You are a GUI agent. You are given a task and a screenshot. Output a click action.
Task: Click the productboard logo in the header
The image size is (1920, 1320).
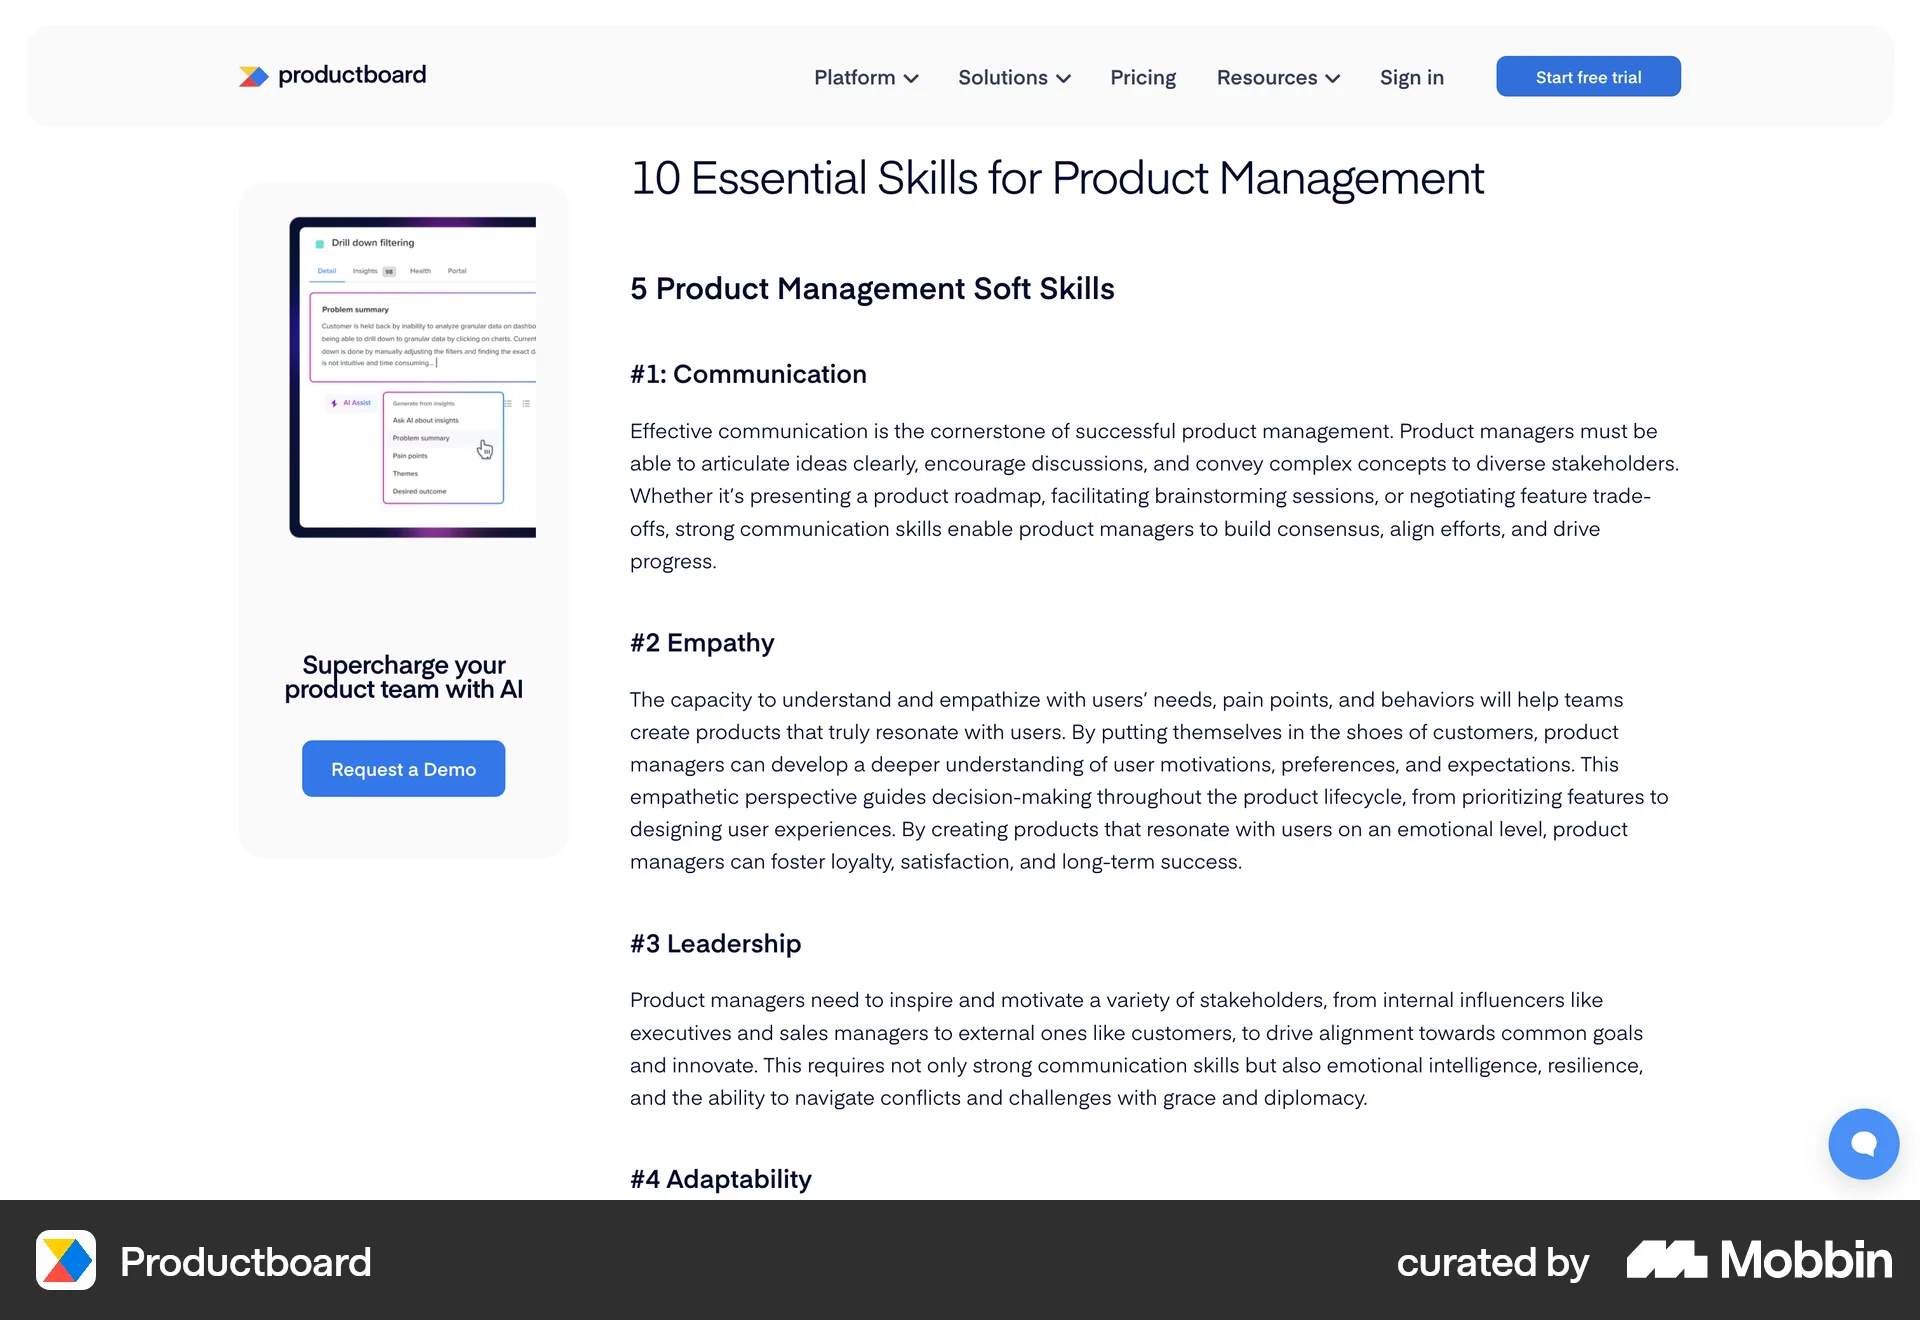point(332,75)
